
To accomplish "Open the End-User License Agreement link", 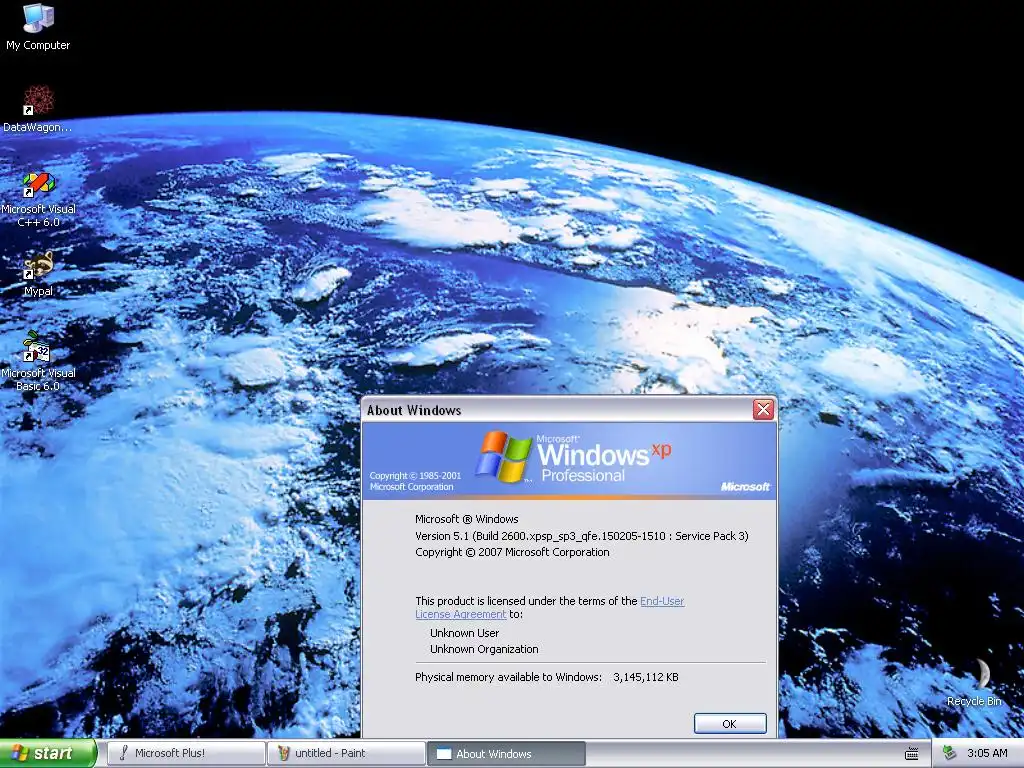I will (x=550, y=607).
